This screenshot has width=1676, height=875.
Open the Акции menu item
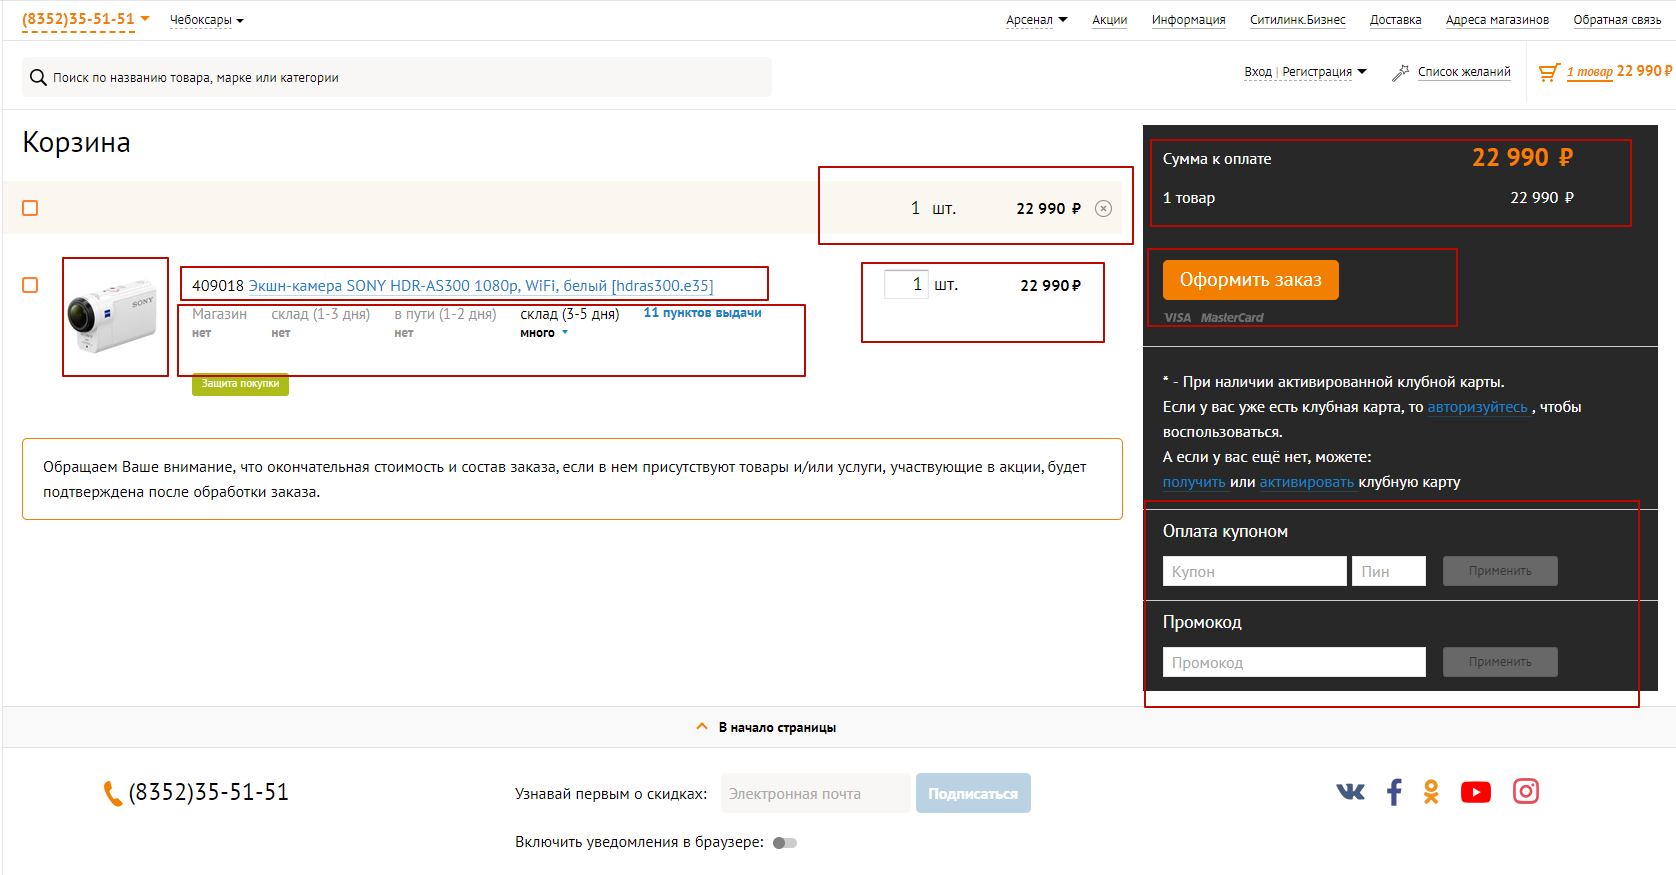tap(1110, 20)
